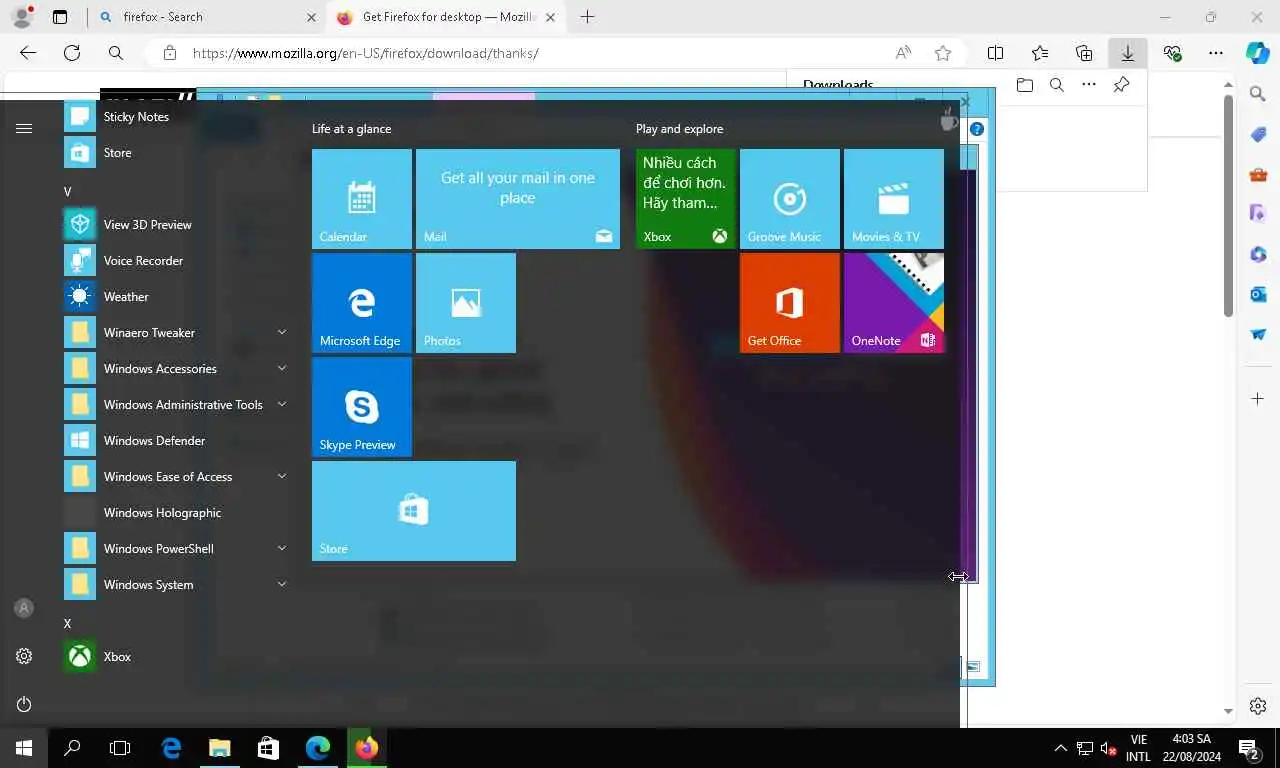Open taskbar Search
This screenshot has height=768, width=1280.
click(x=72, y=748)
